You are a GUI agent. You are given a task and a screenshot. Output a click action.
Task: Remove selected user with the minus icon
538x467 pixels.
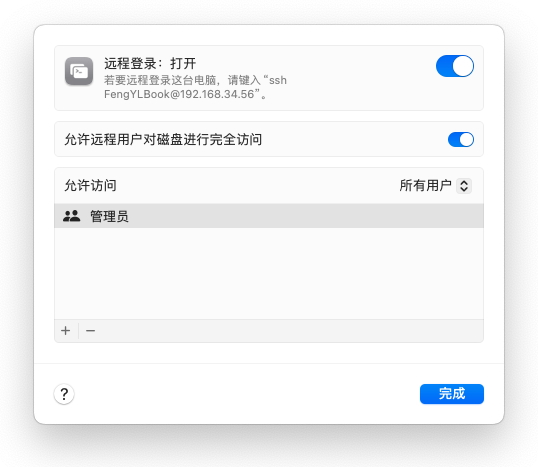[x=91, y=330]
